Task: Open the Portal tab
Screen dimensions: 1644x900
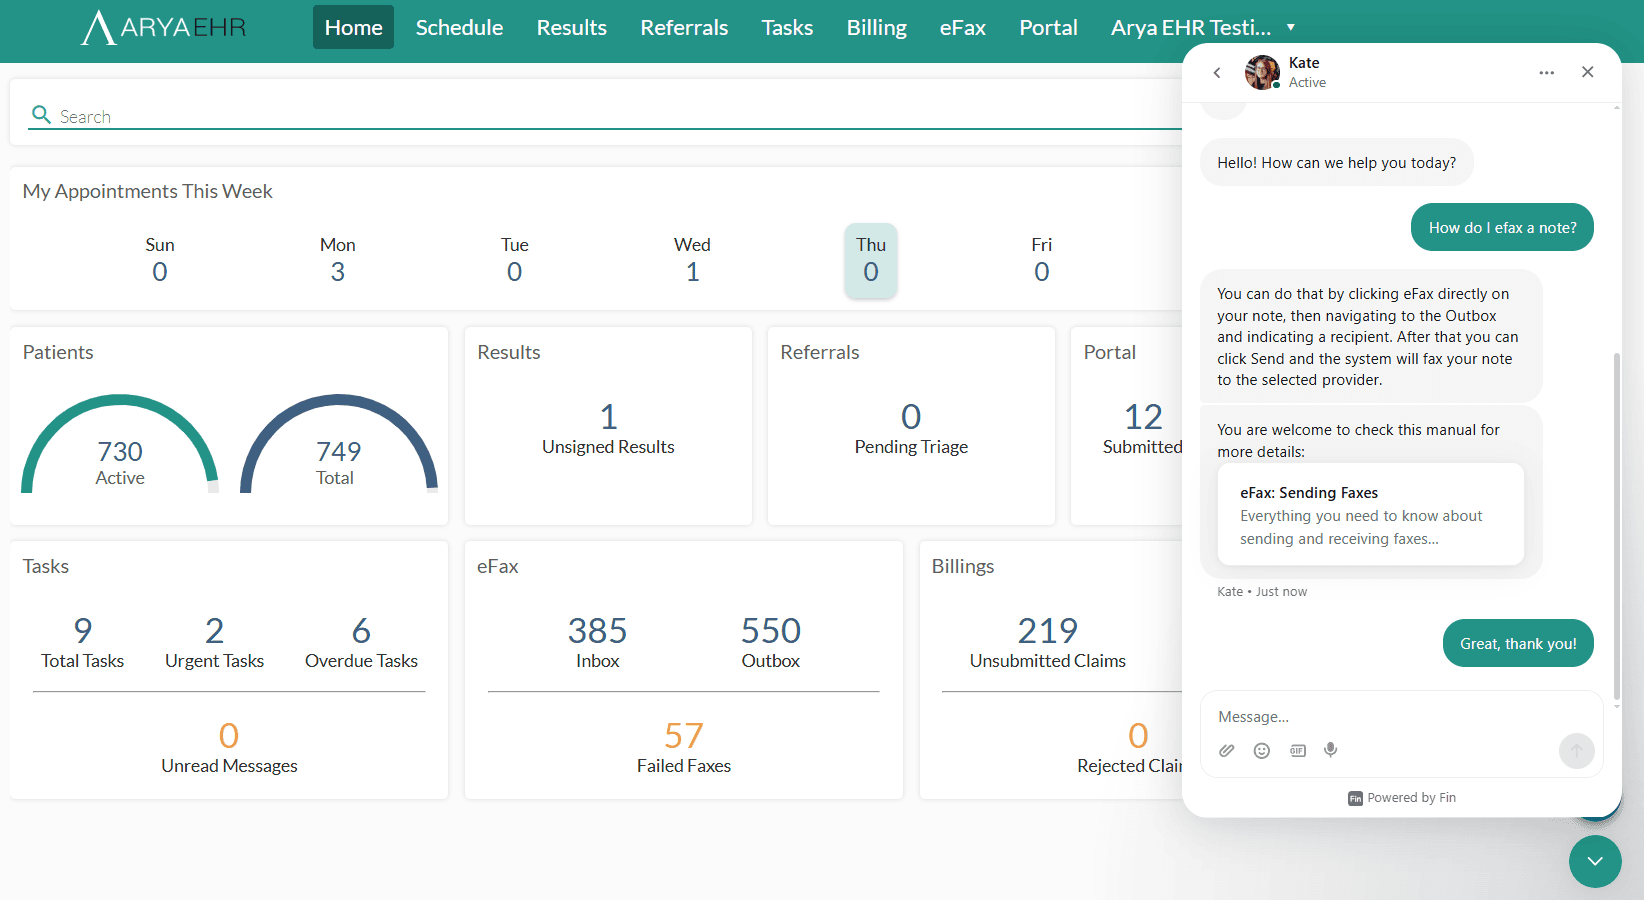Action: pyautogui.click(x=1048, y=27)
